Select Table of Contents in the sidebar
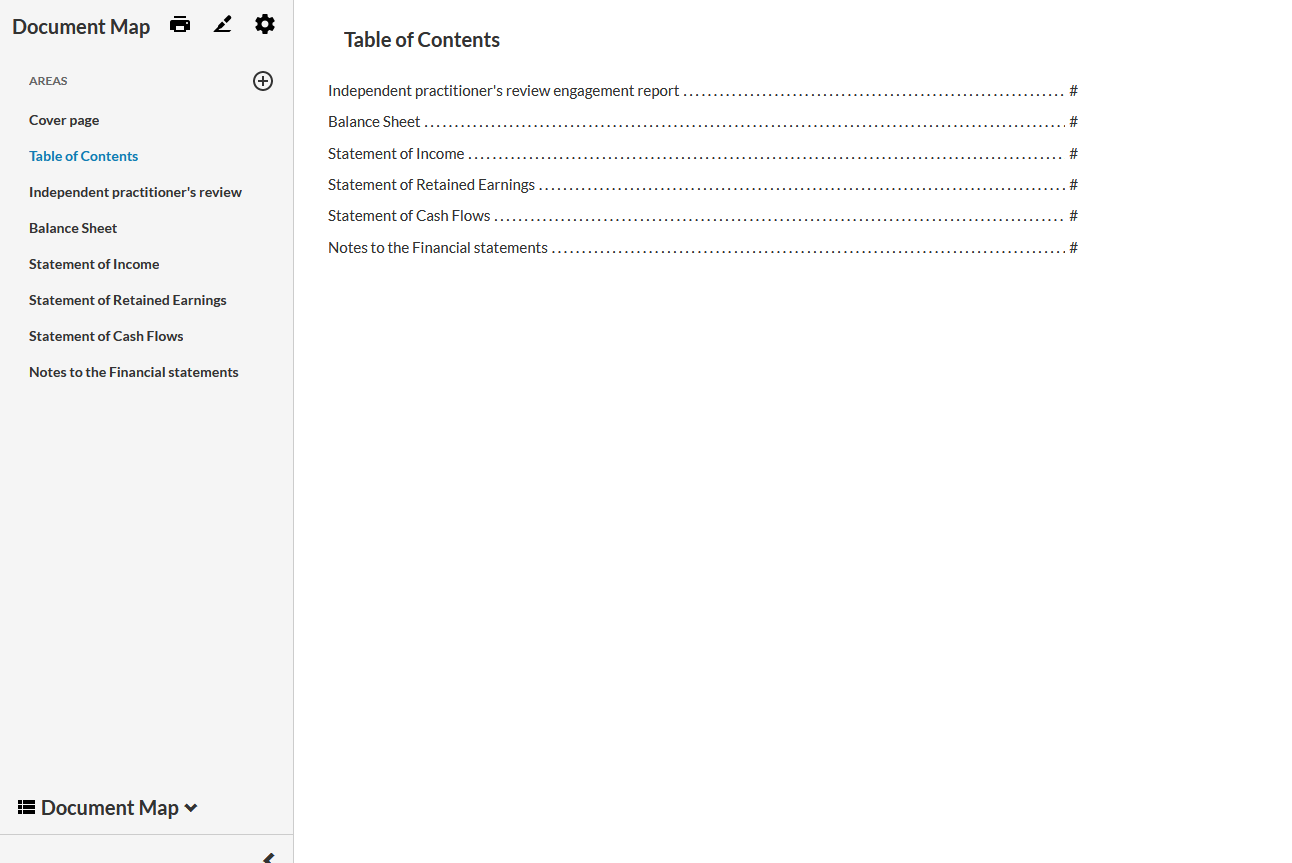Screen dimensions: 1292x863 pos(83,156)
